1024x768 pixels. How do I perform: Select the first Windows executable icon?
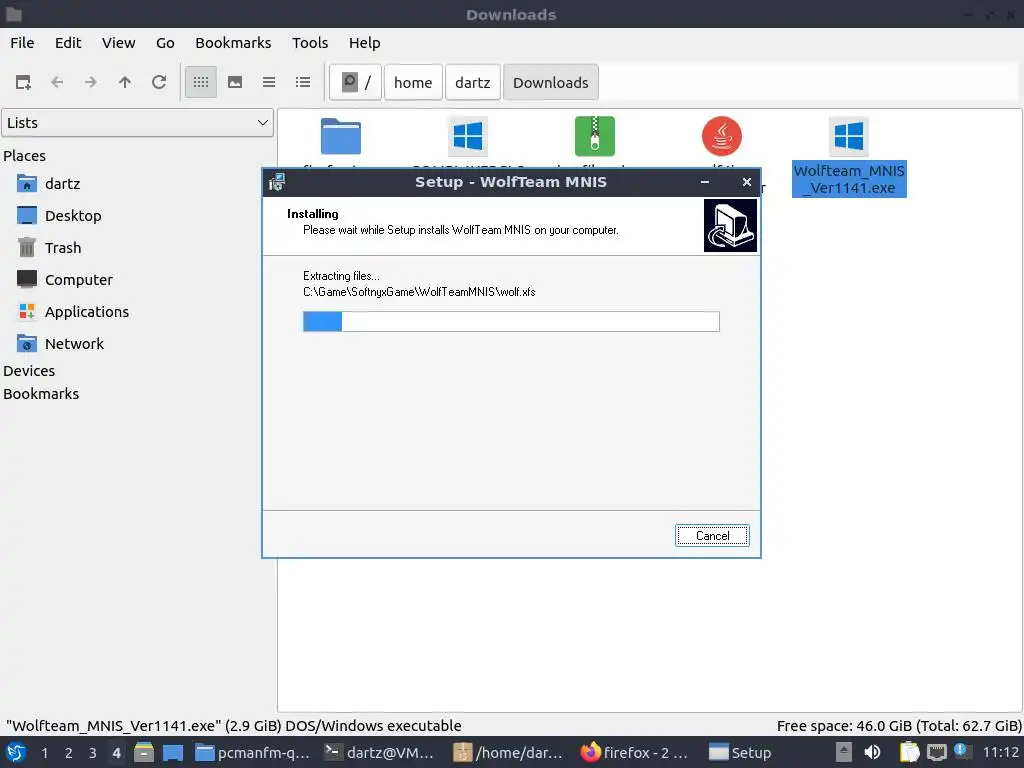coord(468,136)
